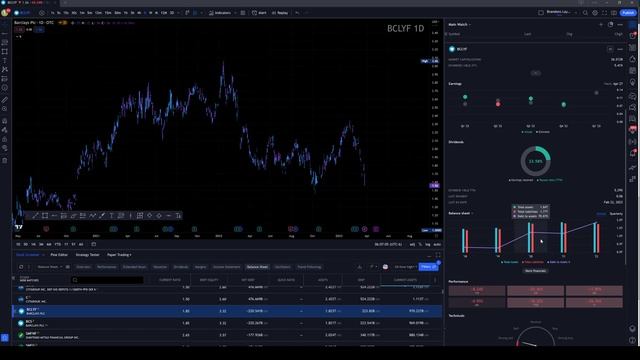This screenshot has height=360, width=640.
Task: Open the Stock Screener tab dropdown arrow
Action: (x=43, y=255)
